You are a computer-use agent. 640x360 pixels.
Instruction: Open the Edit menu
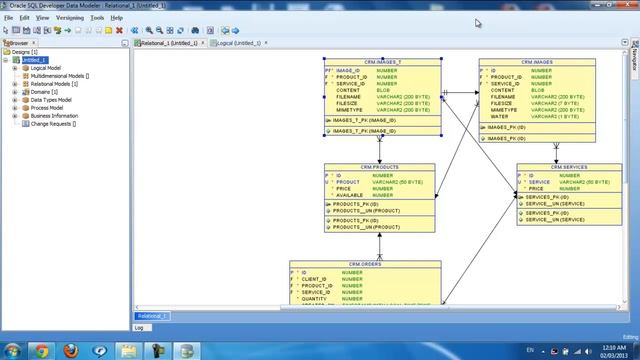(24, 18)
